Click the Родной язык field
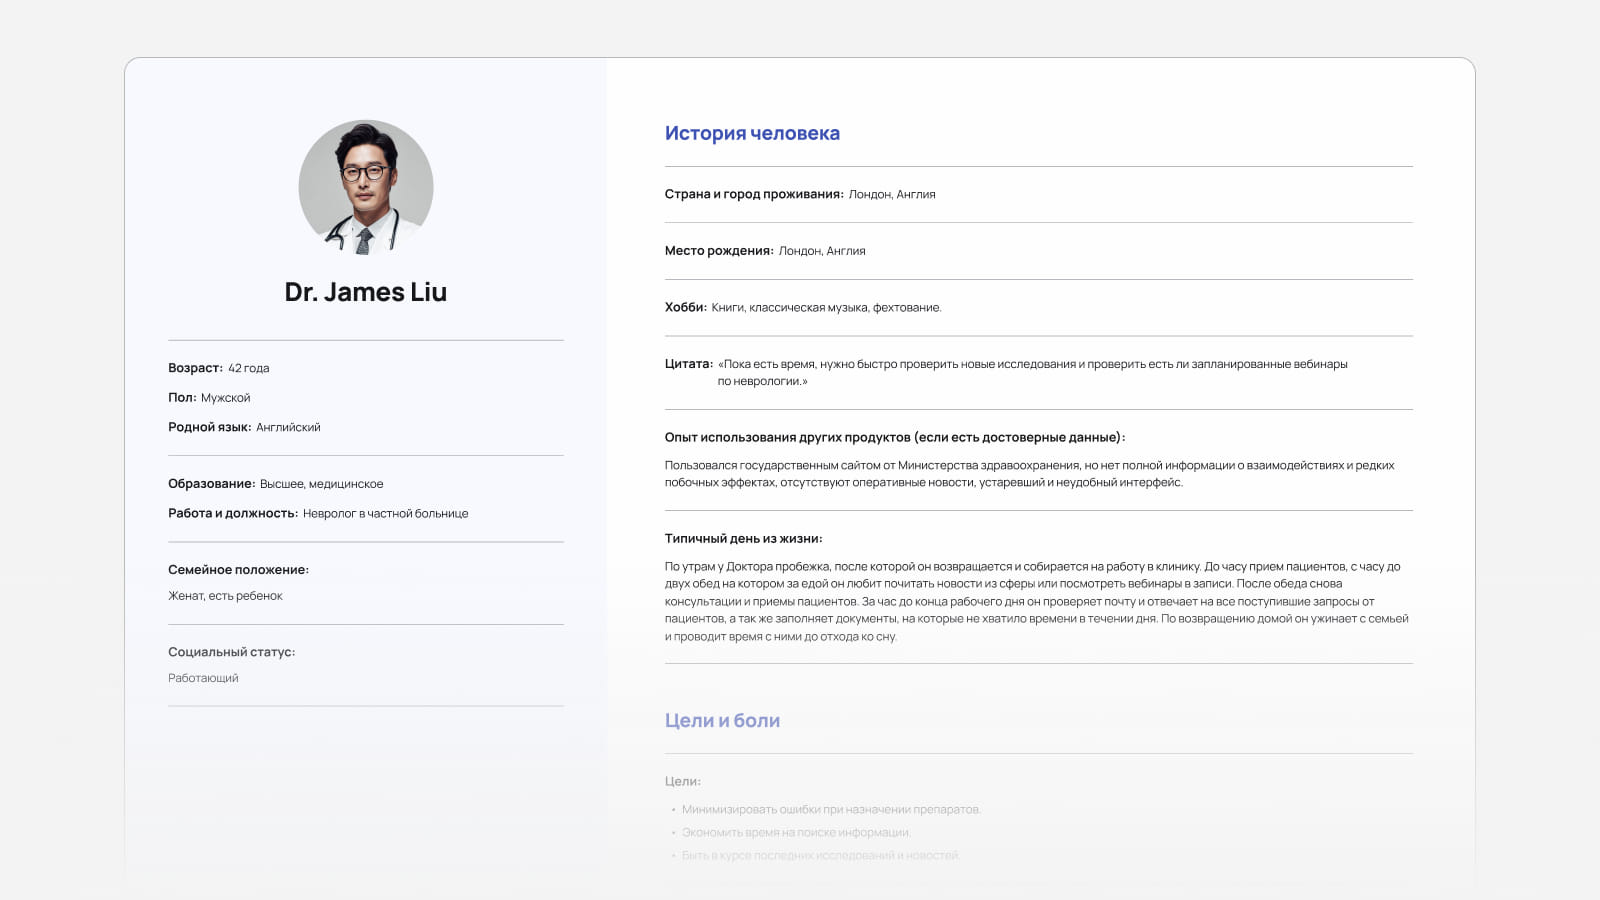This screenshot has width=1600, height=900. [x=245, y=426]
